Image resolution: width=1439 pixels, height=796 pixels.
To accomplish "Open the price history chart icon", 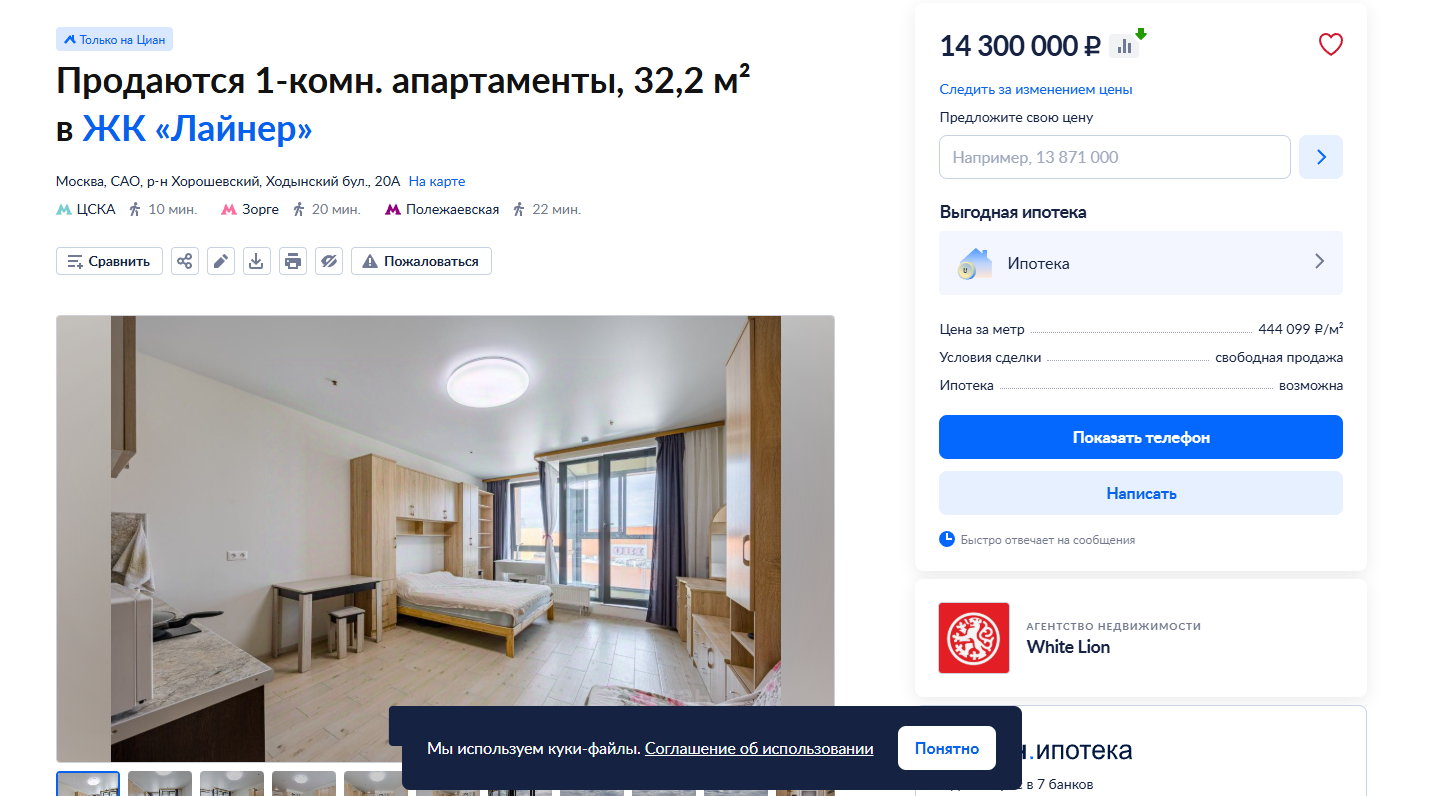I will click(1125, 45).
